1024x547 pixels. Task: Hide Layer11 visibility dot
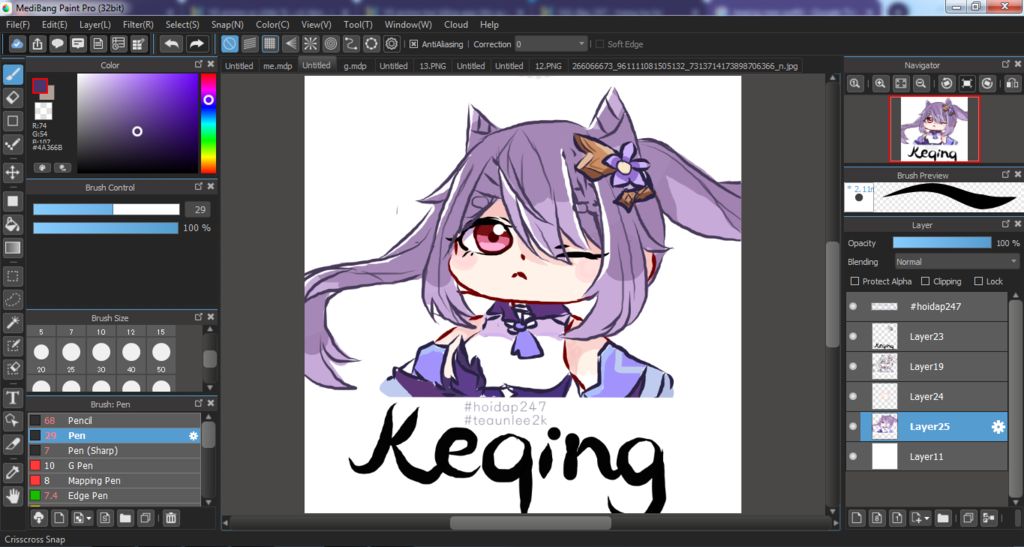(853, 456)
